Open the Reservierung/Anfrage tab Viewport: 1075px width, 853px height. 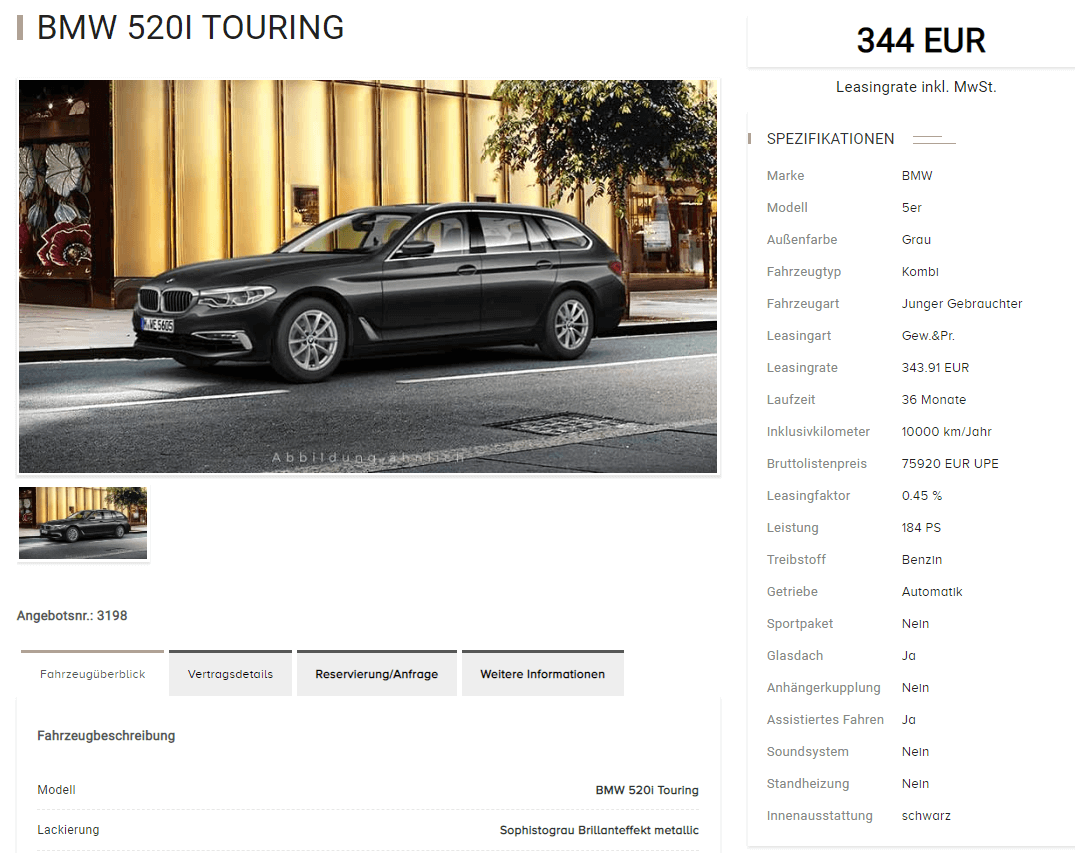(x=376, y=673)
